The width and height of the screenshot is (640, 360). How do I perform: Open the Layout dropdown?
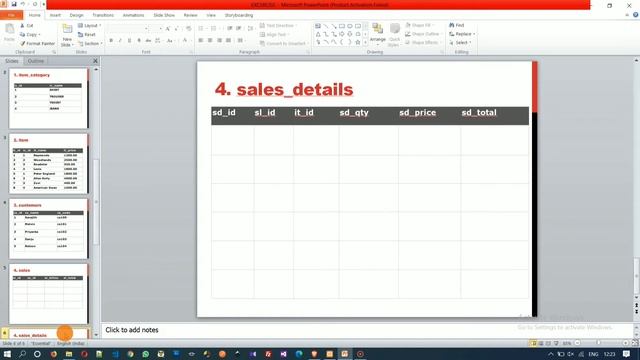[89, 26]
